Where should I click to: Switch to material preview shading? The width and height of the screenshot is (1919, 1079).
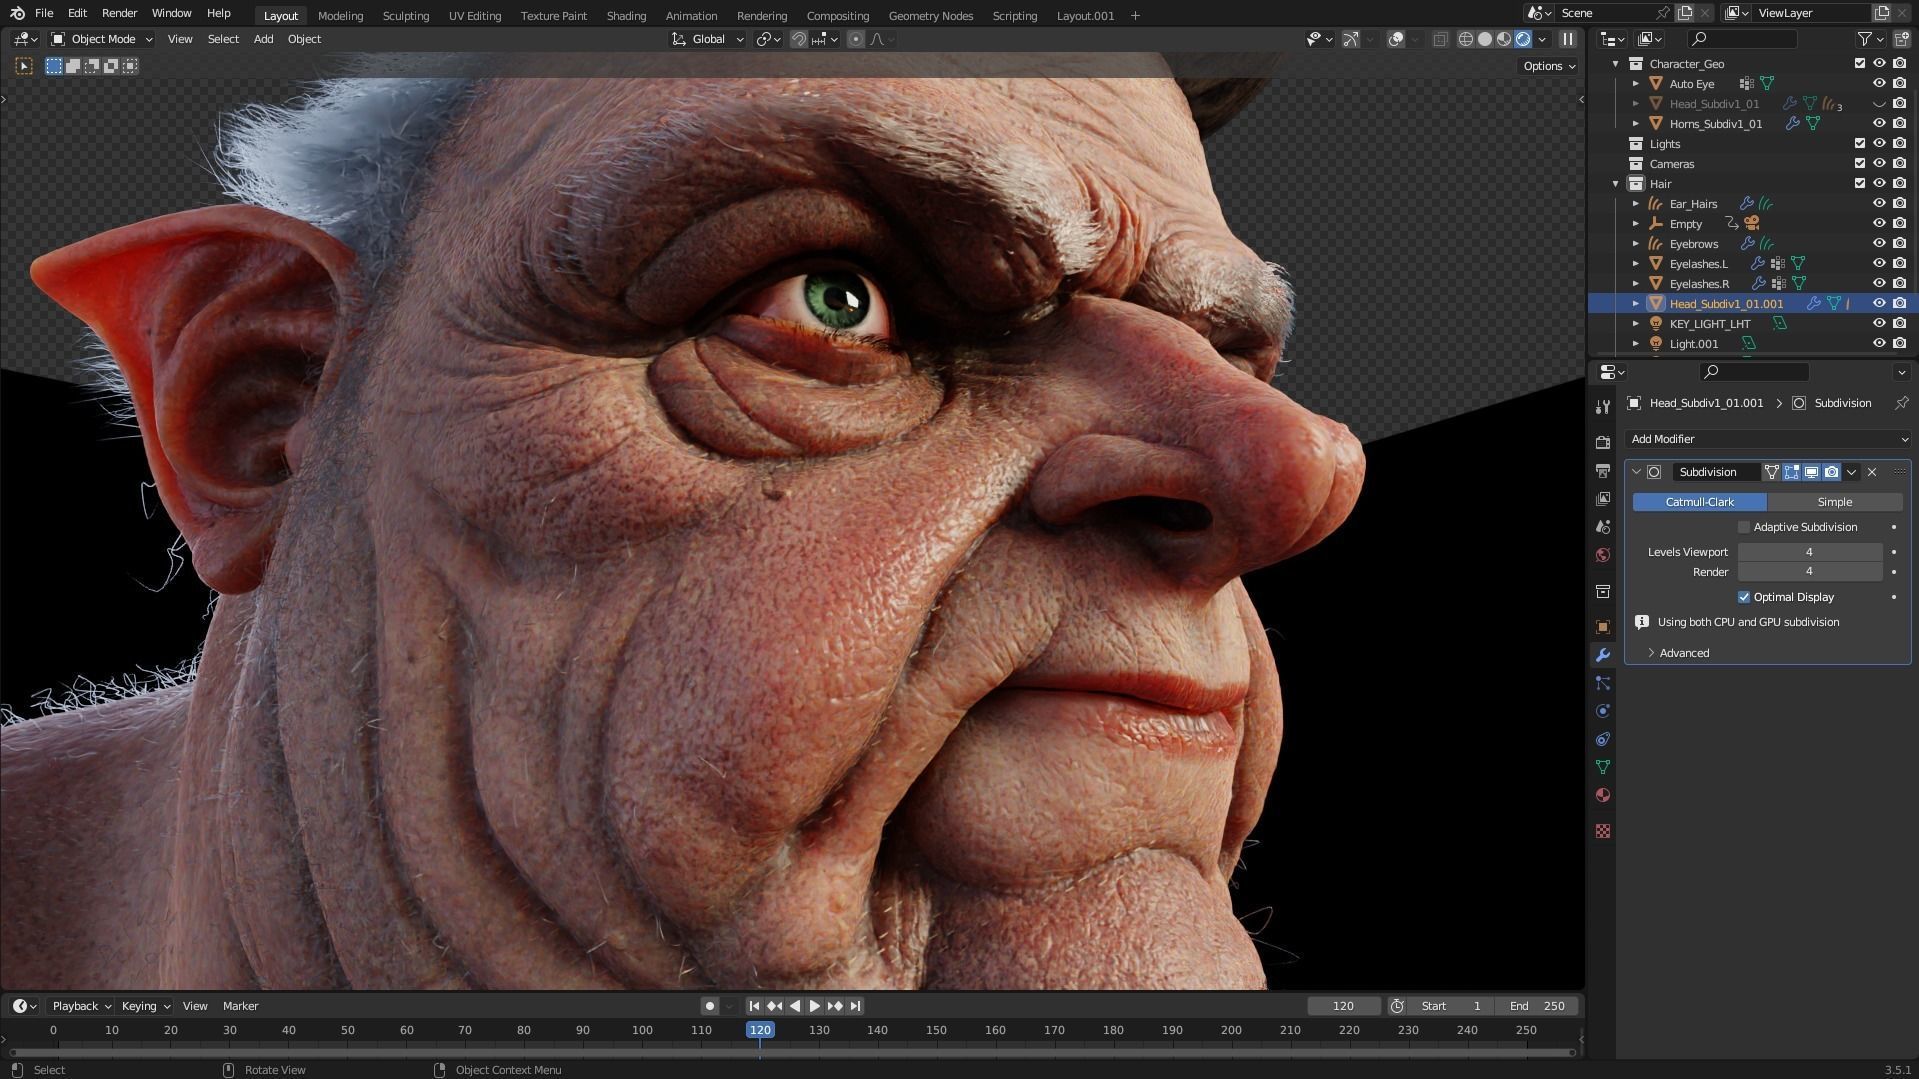pyautogui.click(x=1504, y=39)
